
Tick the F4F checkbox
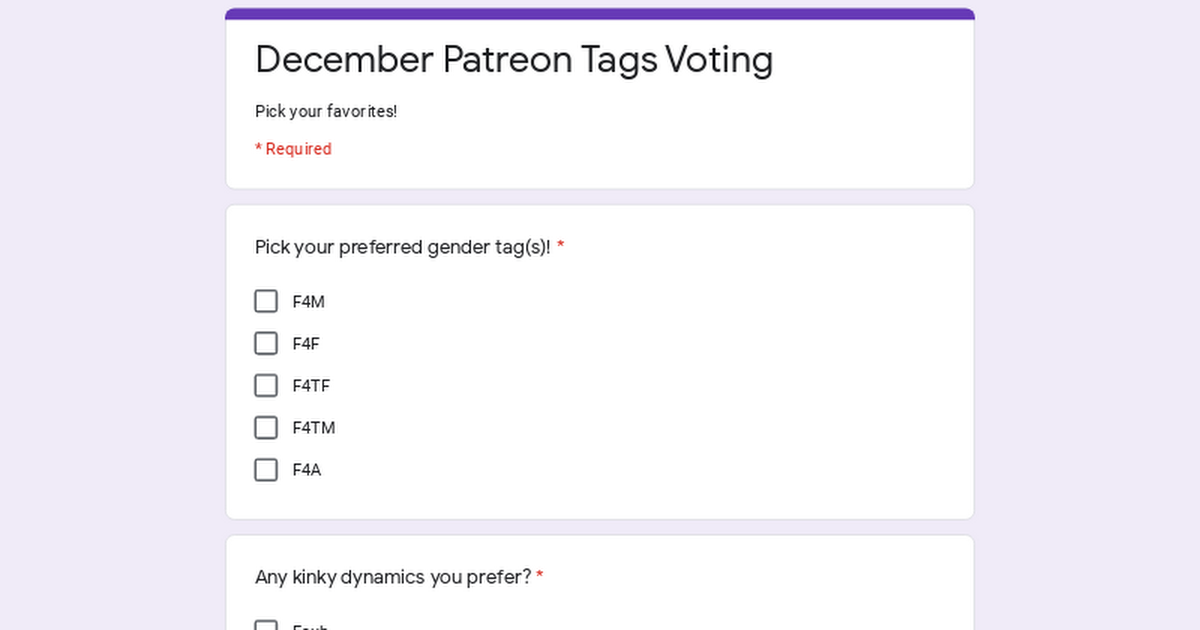266,343
